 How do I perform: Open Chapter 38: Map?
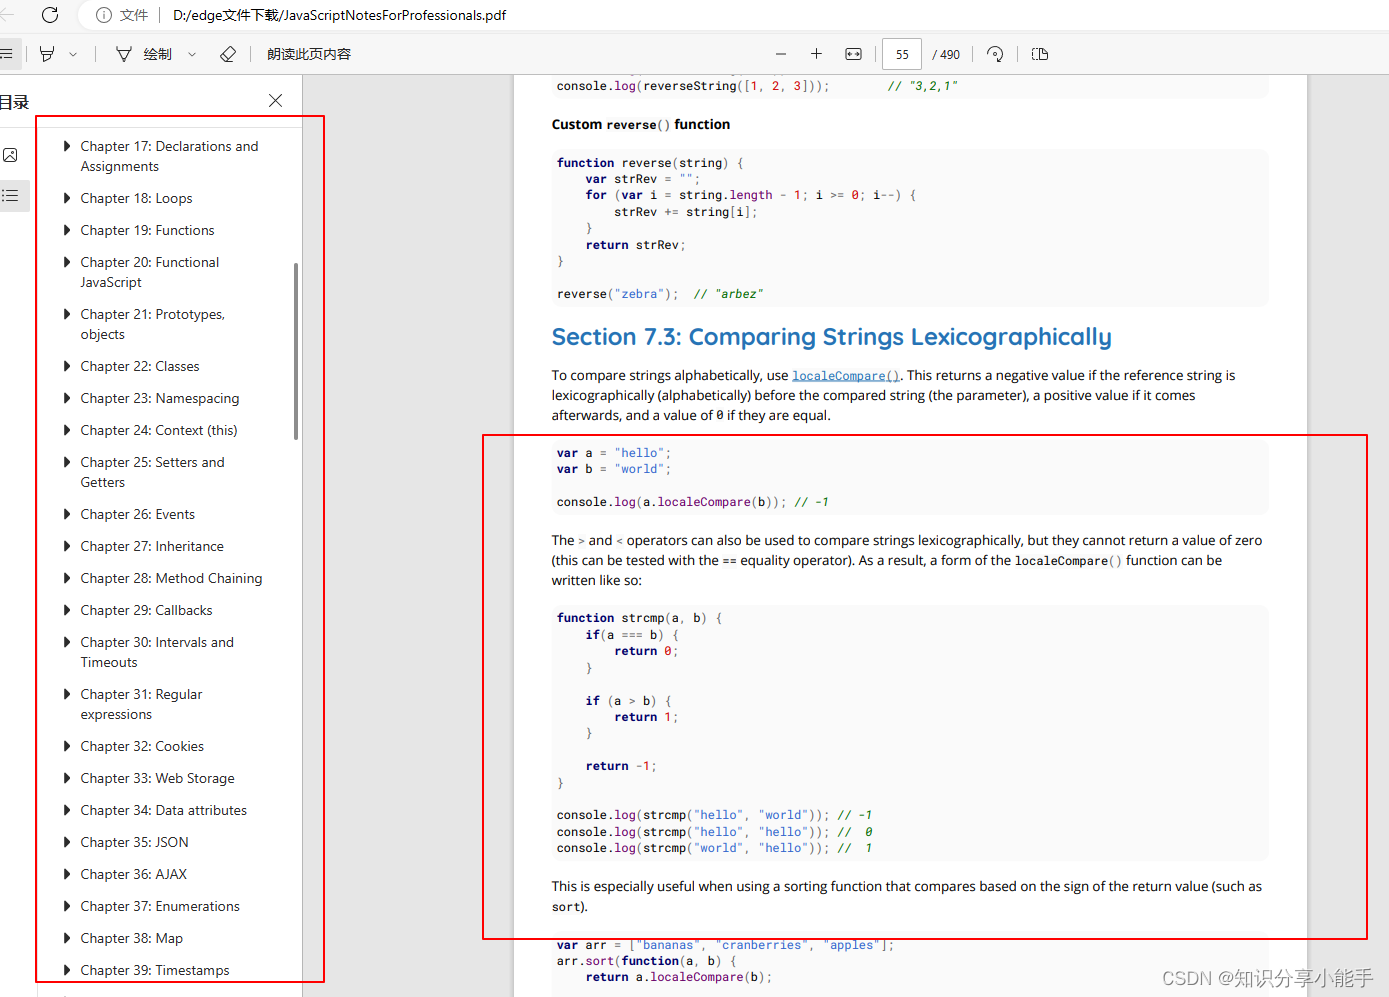131,938
